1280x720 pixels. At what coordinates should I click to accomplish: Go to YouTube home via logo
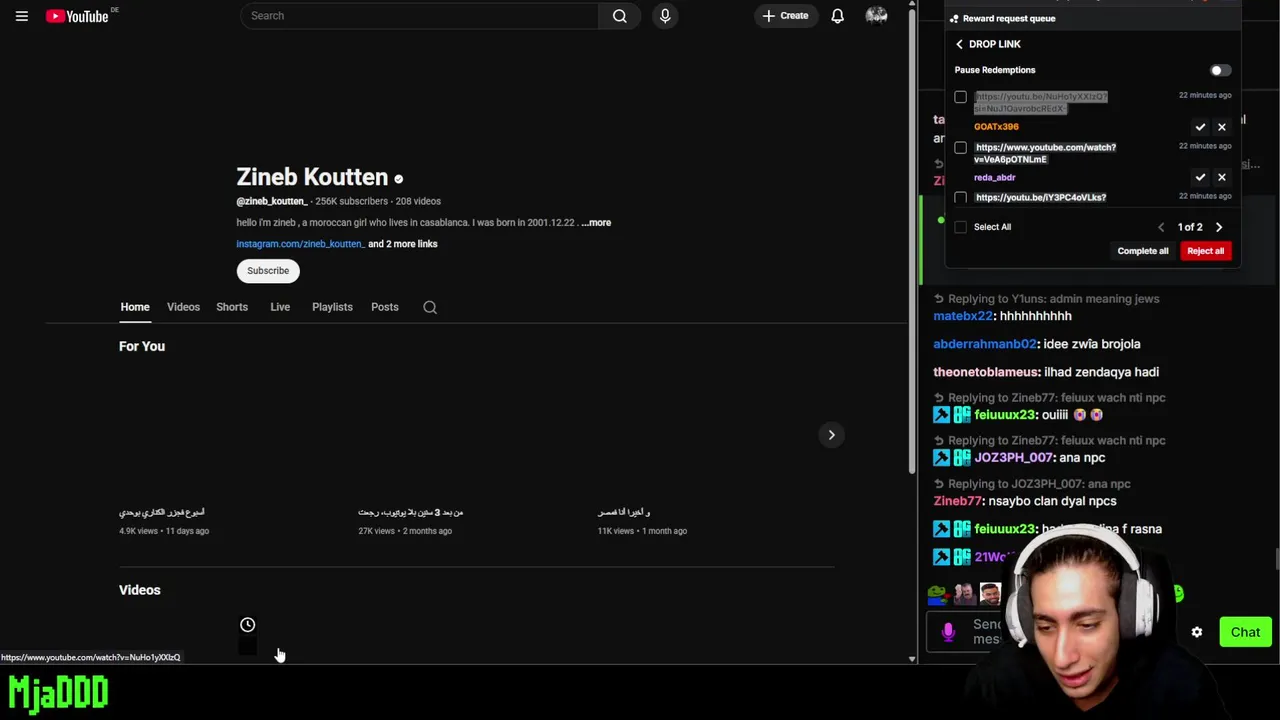coord(77,16)
